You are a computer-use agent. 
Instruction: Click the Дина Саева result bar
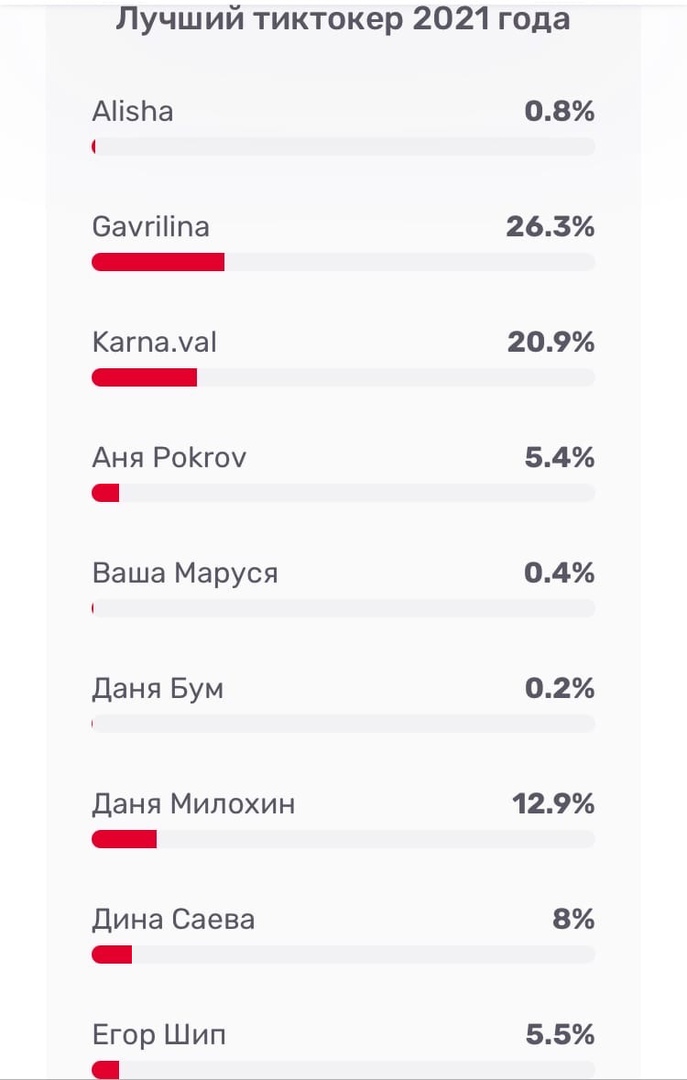(112, 954)
